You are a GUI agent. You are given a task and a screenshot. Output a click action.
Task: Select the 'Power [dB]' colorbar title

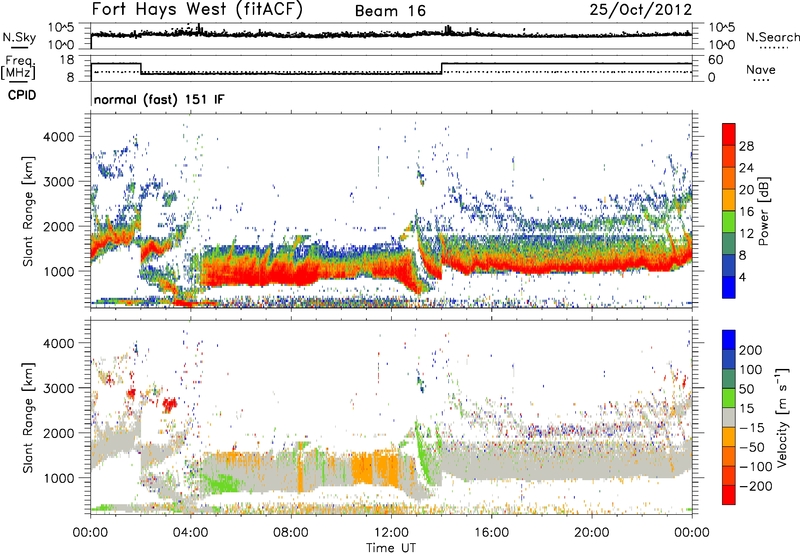coord(764,211)
